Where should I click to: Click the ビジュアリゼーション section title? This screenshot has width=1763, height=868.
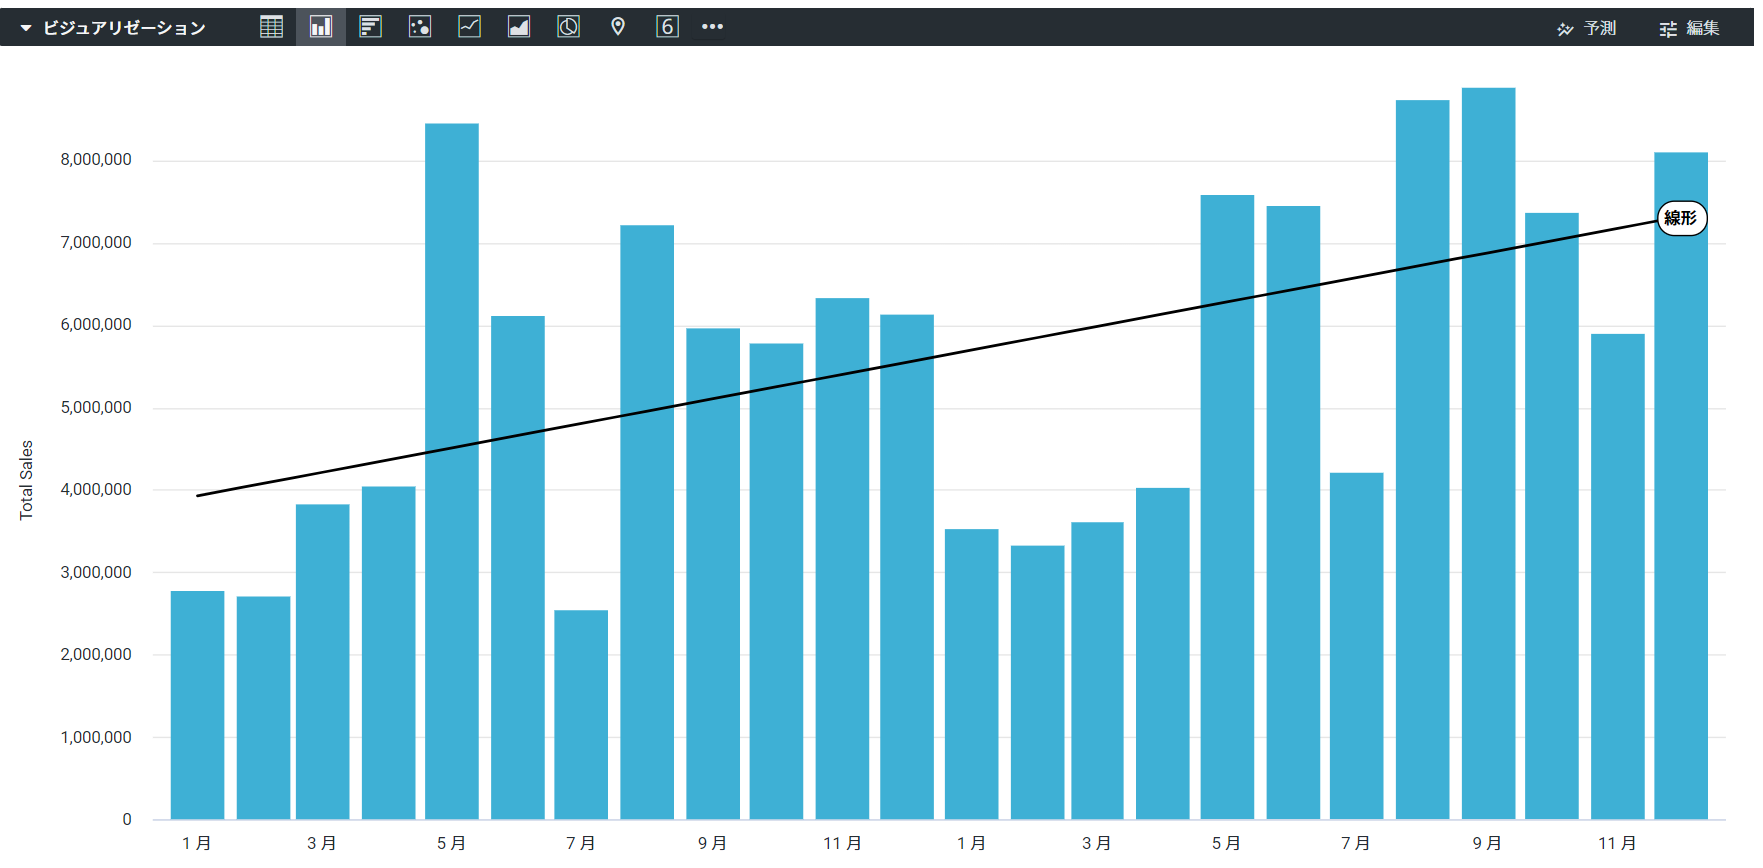(x=124, y=28)
